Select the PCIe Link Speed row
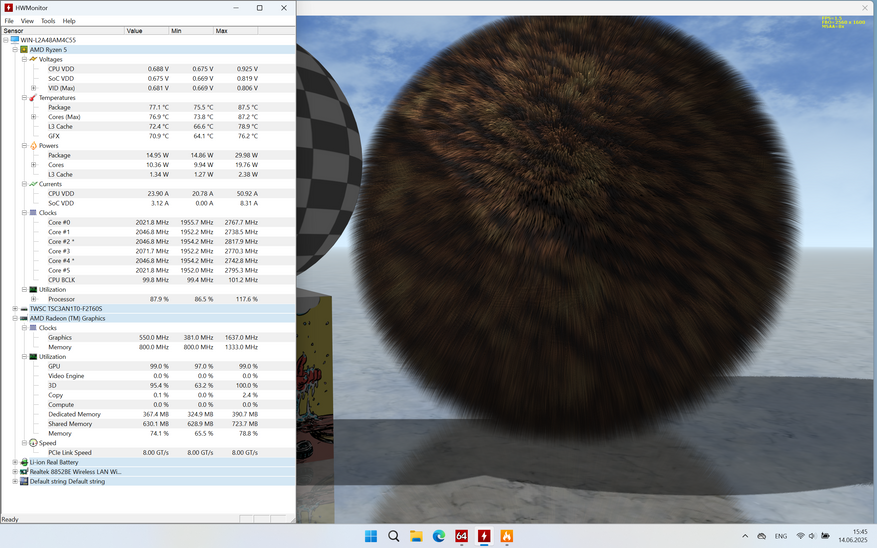The height and width of the screenshot is (548, 877). click(70, 453)
